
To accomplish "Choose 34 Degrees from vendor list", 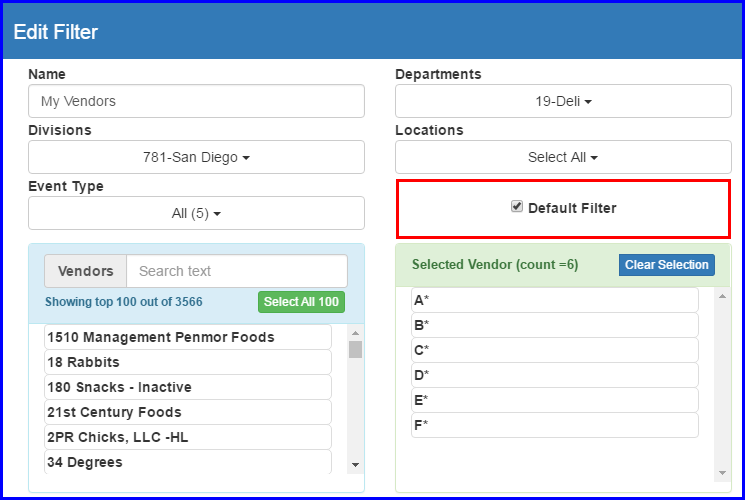I will click(x=187, y=462).
